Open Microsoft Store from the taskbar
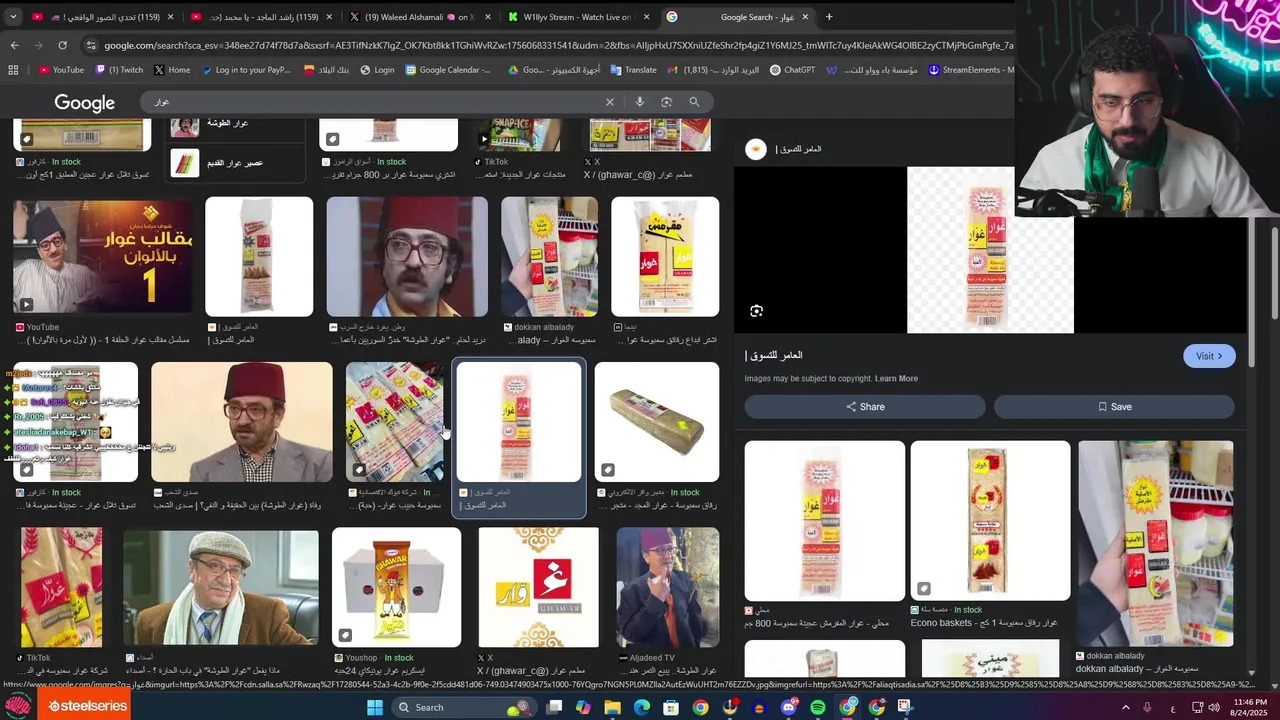This screenshot has width=1280, height=720. [x=671, y=707]
